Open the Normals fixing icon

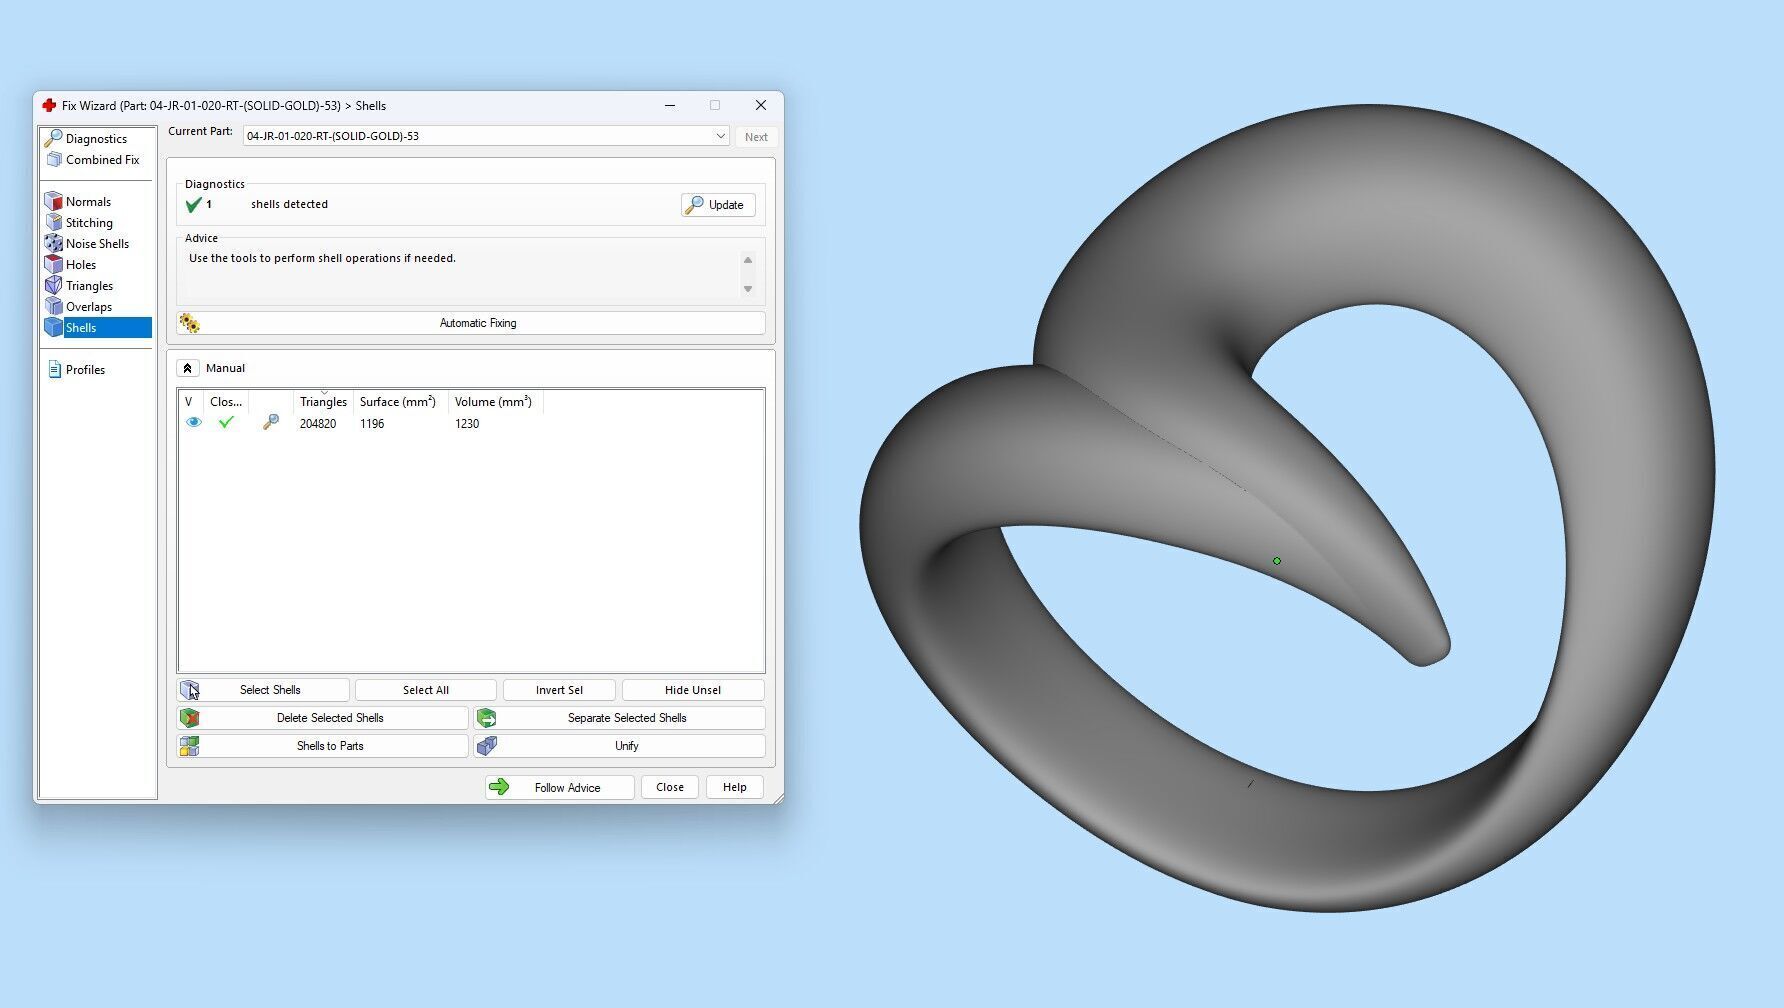(x=54, y=202)
